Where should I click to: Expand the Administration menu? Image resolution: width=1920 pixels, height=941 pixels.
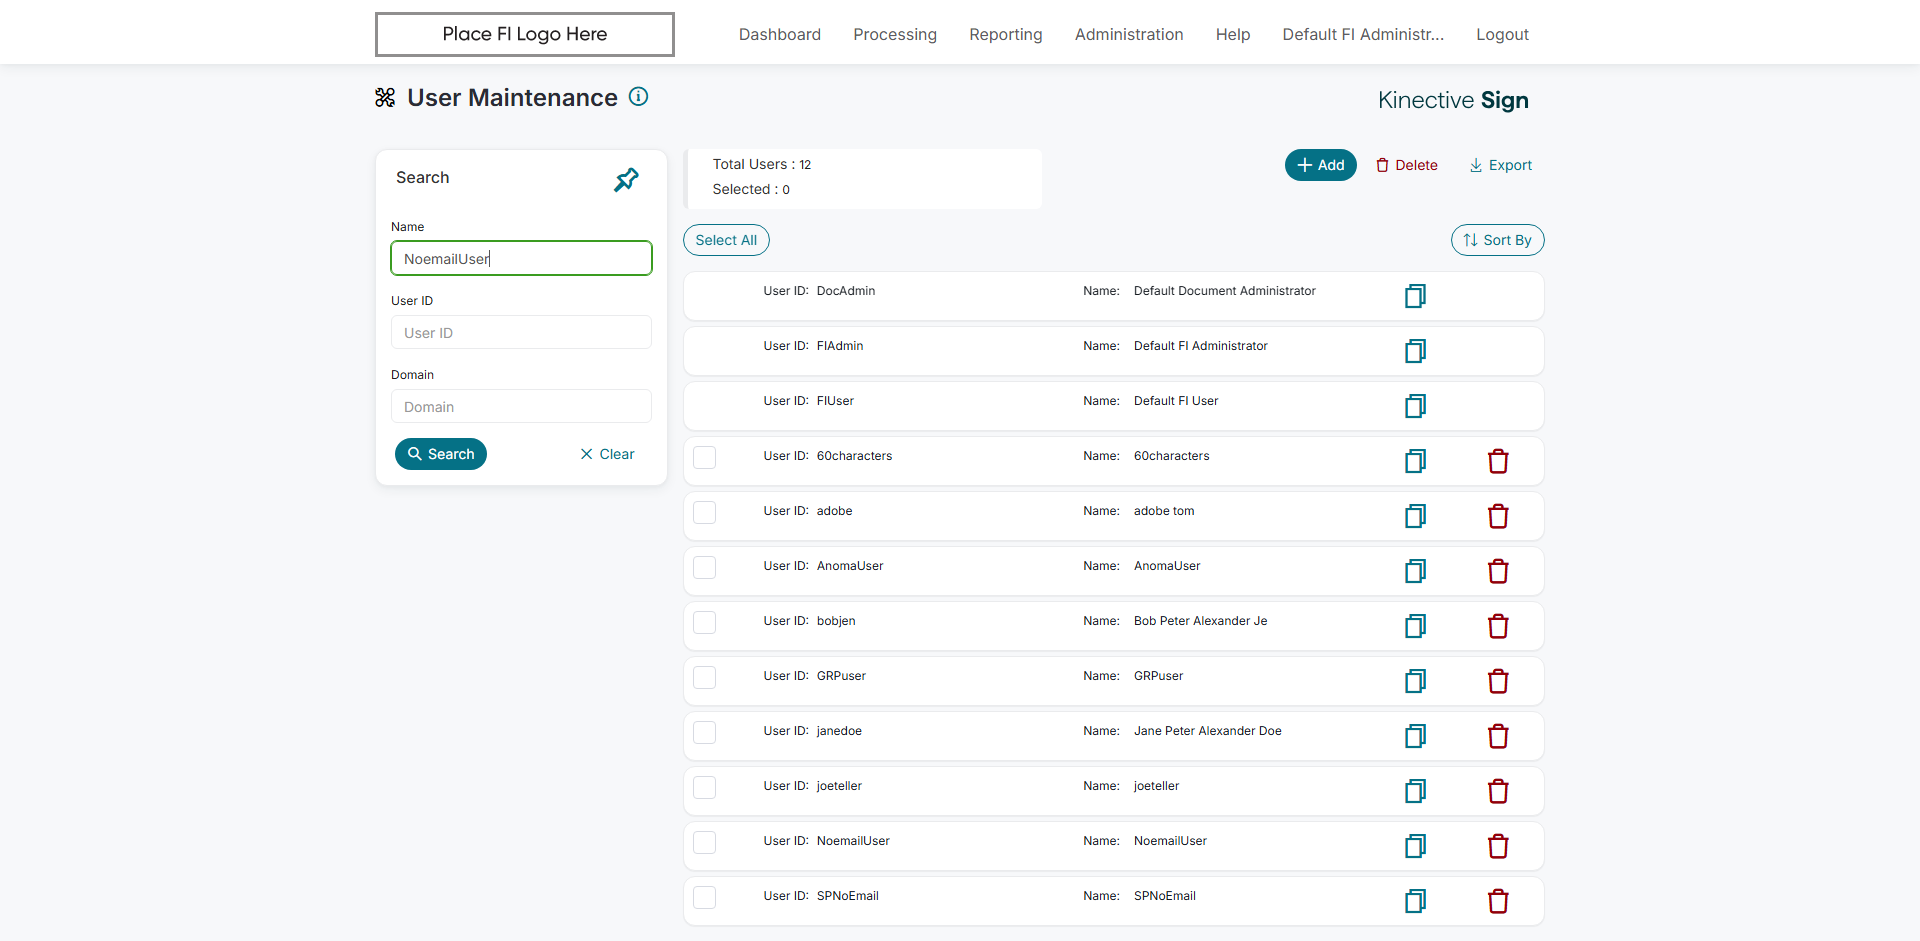(x=1128, y=34)
